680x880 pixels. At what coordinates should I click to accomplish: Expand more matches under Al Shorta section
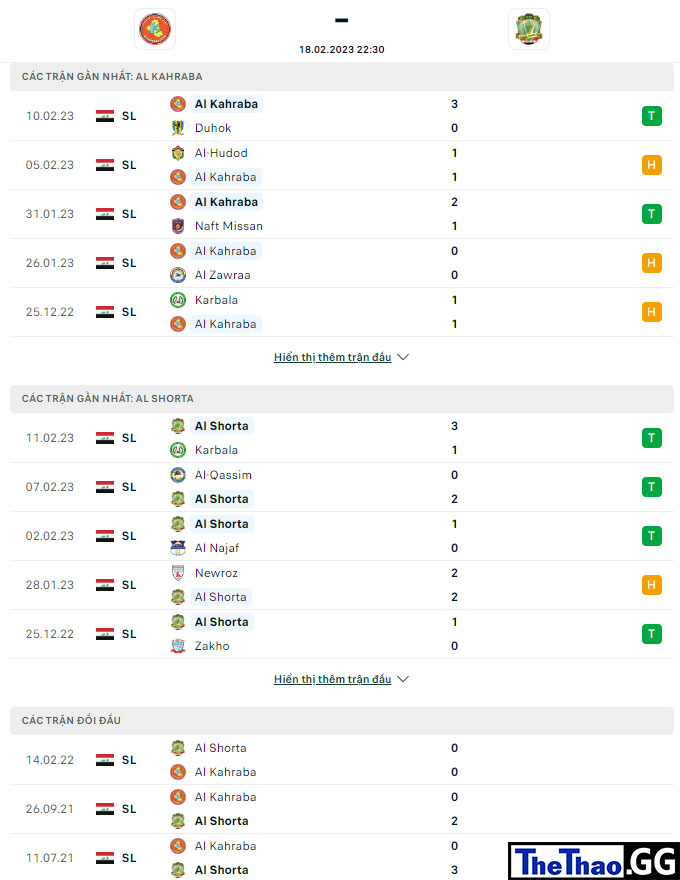332,680
